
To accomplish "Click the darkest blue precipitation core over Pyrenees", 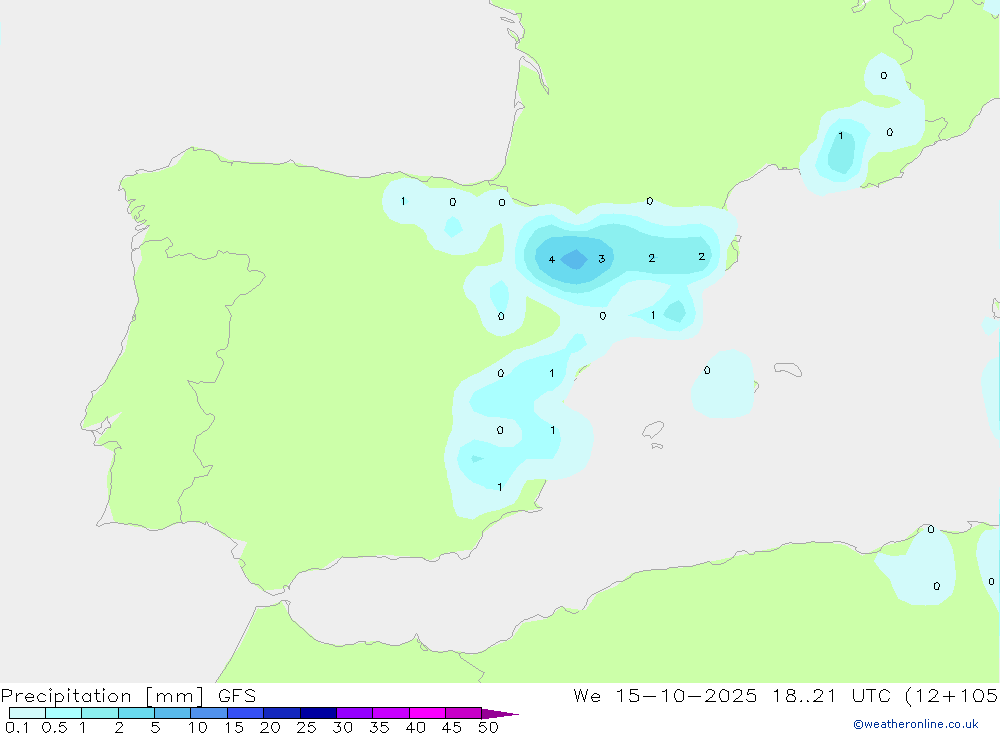I will pos(575,260).
